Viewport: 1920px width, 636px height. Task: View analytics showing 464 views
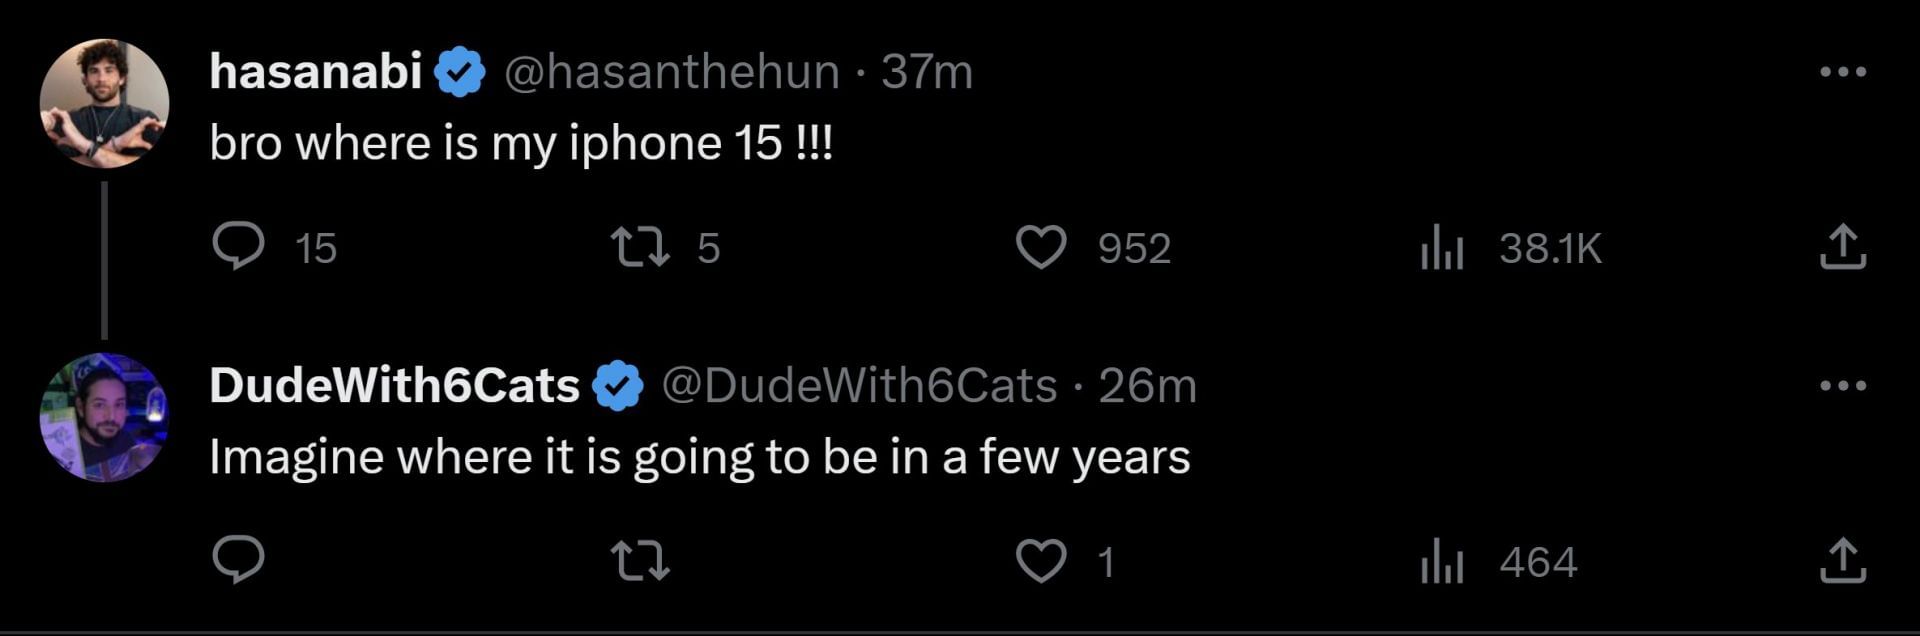pyautogui.click(x=1442, y=562)
